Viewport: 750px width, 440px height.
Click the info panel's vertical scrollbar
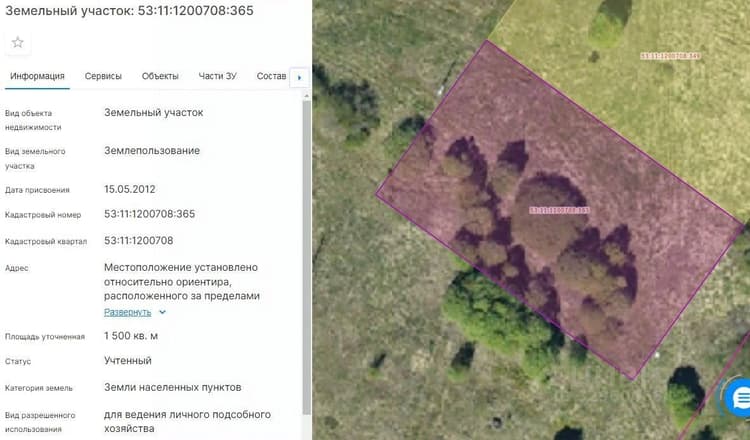click(x=307, y=257)
